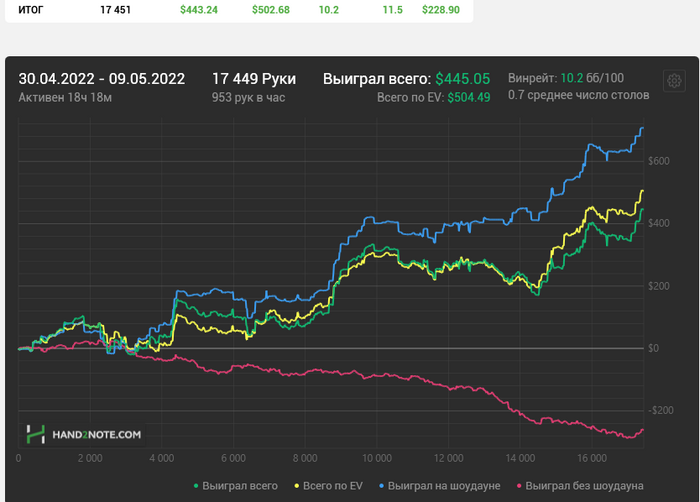Click the $228.90 cell in the totals row
Screen dimensions: 700x502
click(x=441, y=10)
